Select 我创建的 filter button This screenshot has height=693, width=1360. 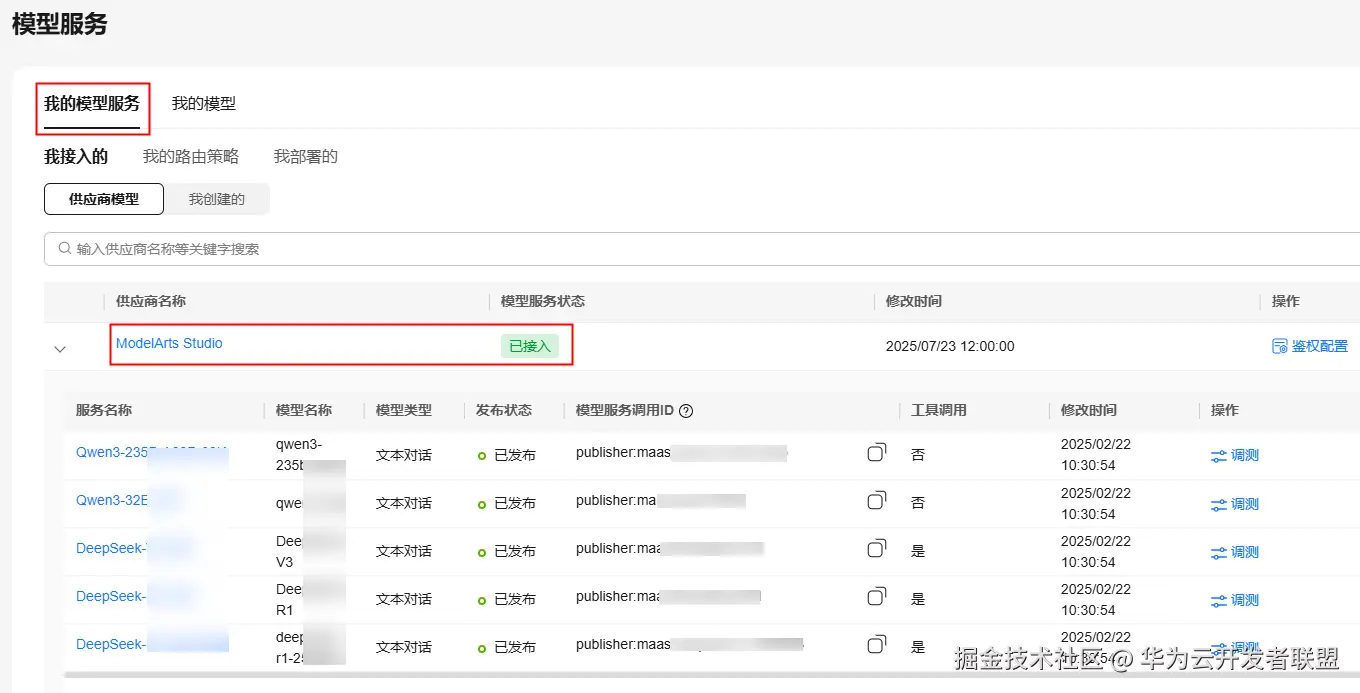(217, 199)
